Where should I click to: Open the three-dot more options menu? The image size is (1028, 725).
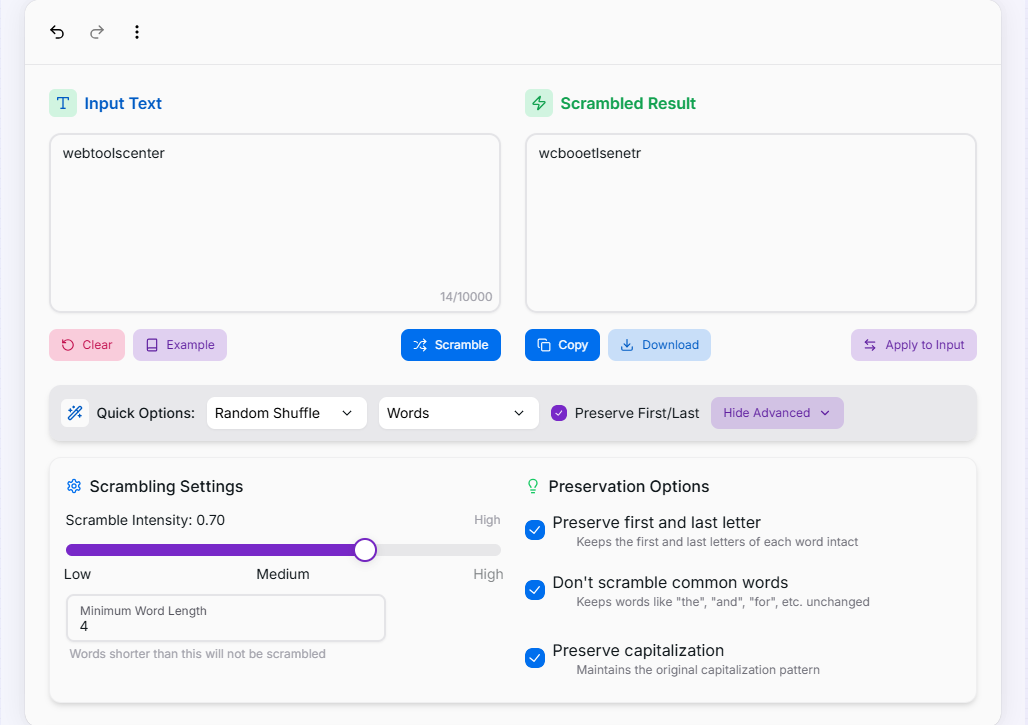(x=137, y=32)
